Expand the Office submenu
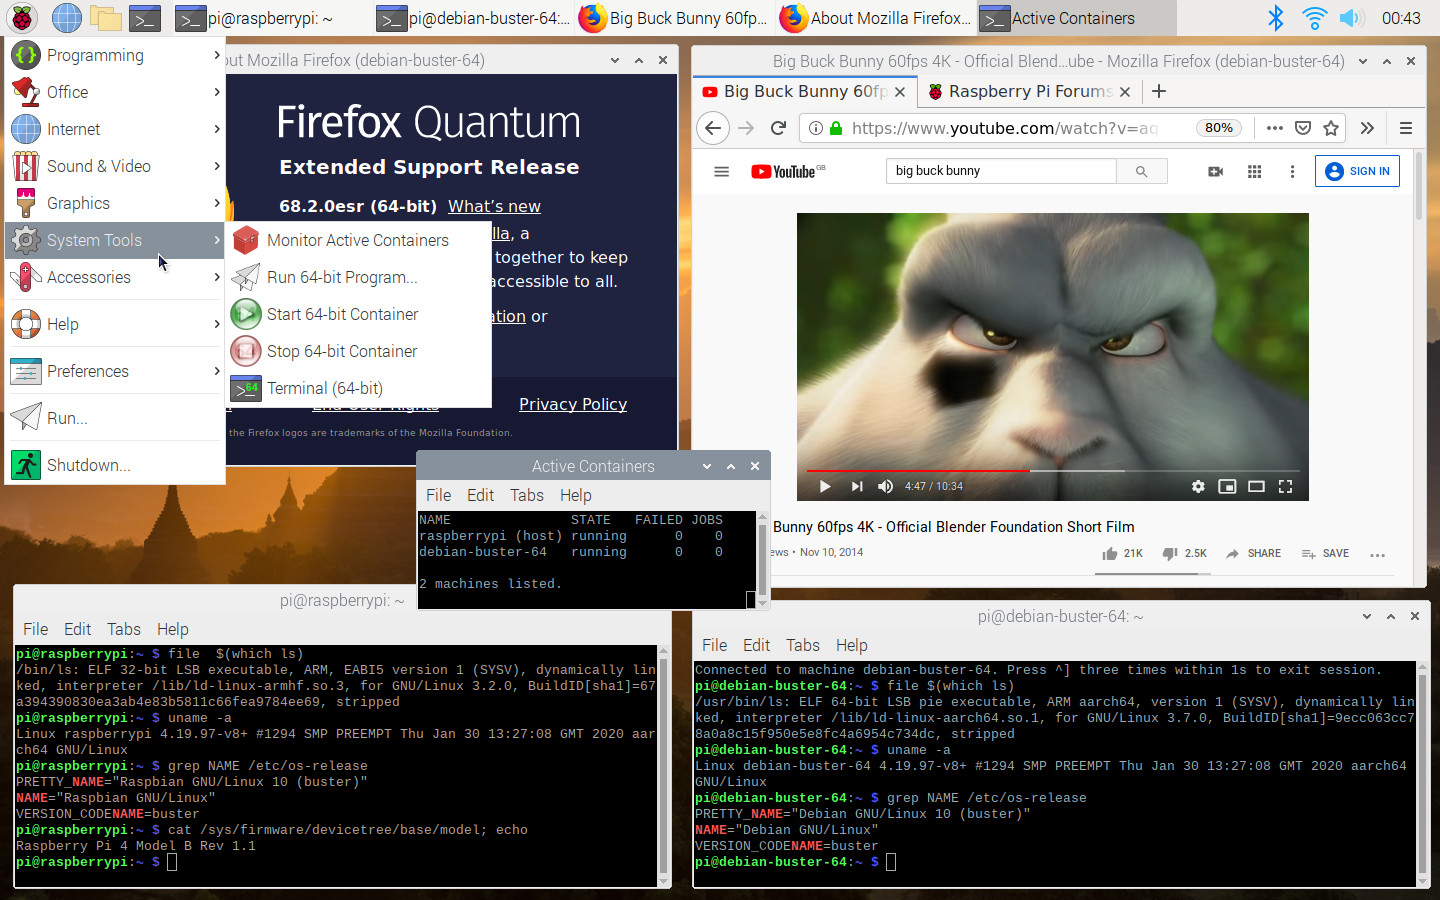The height and width of the screenshot is (900, 1440). tap(115, 92)
